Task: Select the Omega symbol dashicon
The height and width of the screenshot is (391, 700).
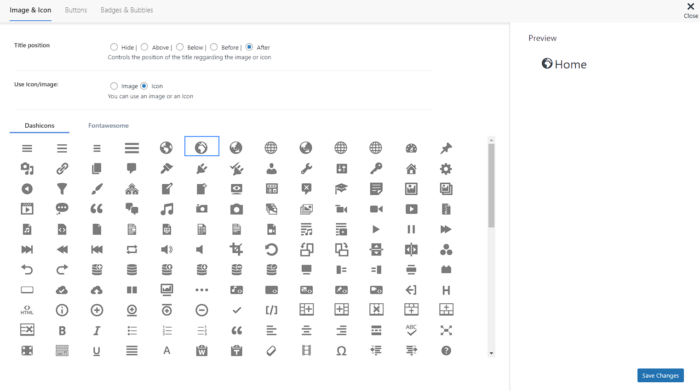Action: click(x=341, y=351)
